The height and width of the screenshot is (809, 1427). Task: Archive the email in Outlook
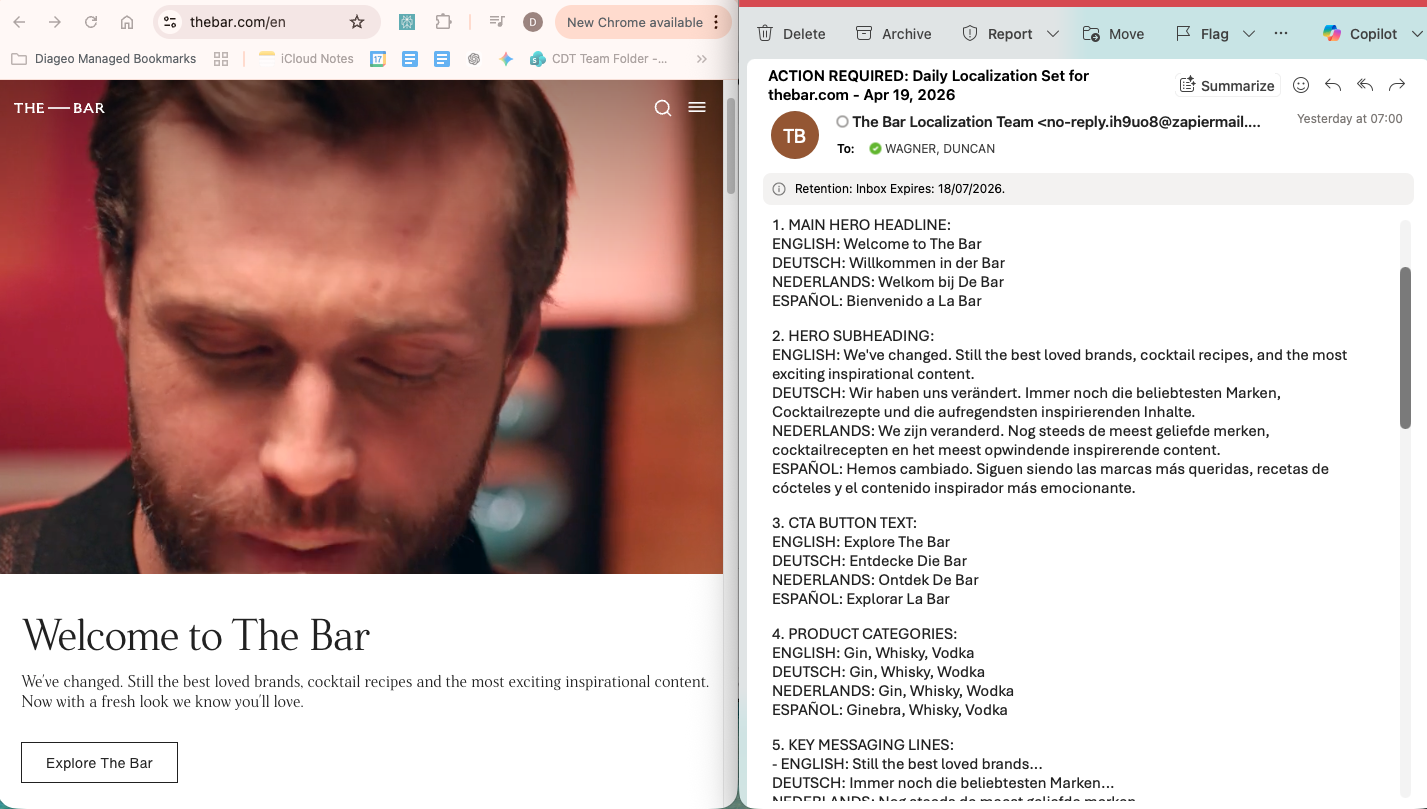tap(893, 34)
